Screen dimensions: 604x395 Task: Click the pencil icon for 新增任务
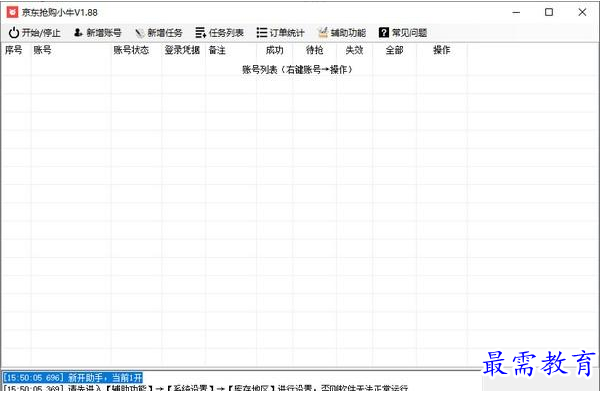139,33
